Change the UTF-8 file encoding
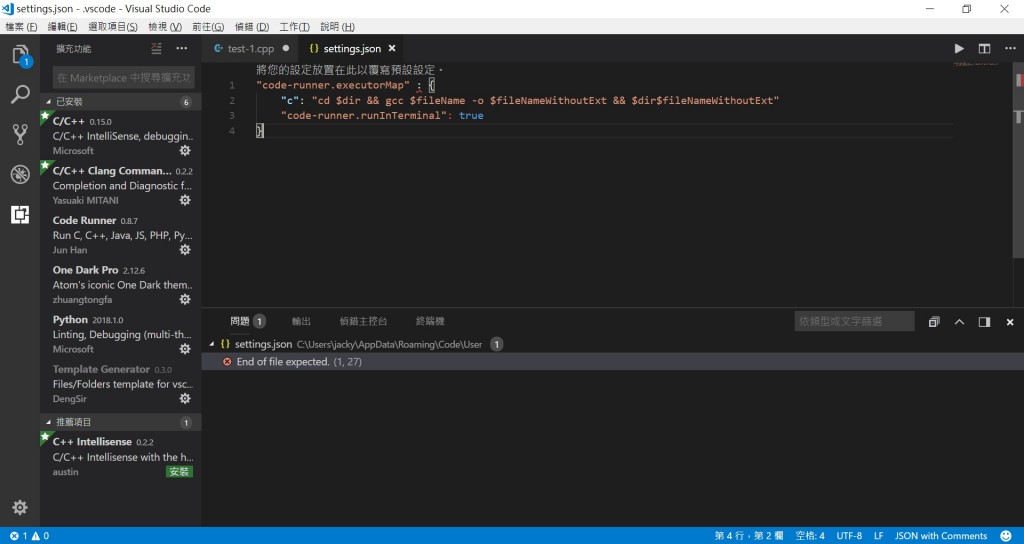1024x544 pixels. pyautogui.click(x=849, y=536)
